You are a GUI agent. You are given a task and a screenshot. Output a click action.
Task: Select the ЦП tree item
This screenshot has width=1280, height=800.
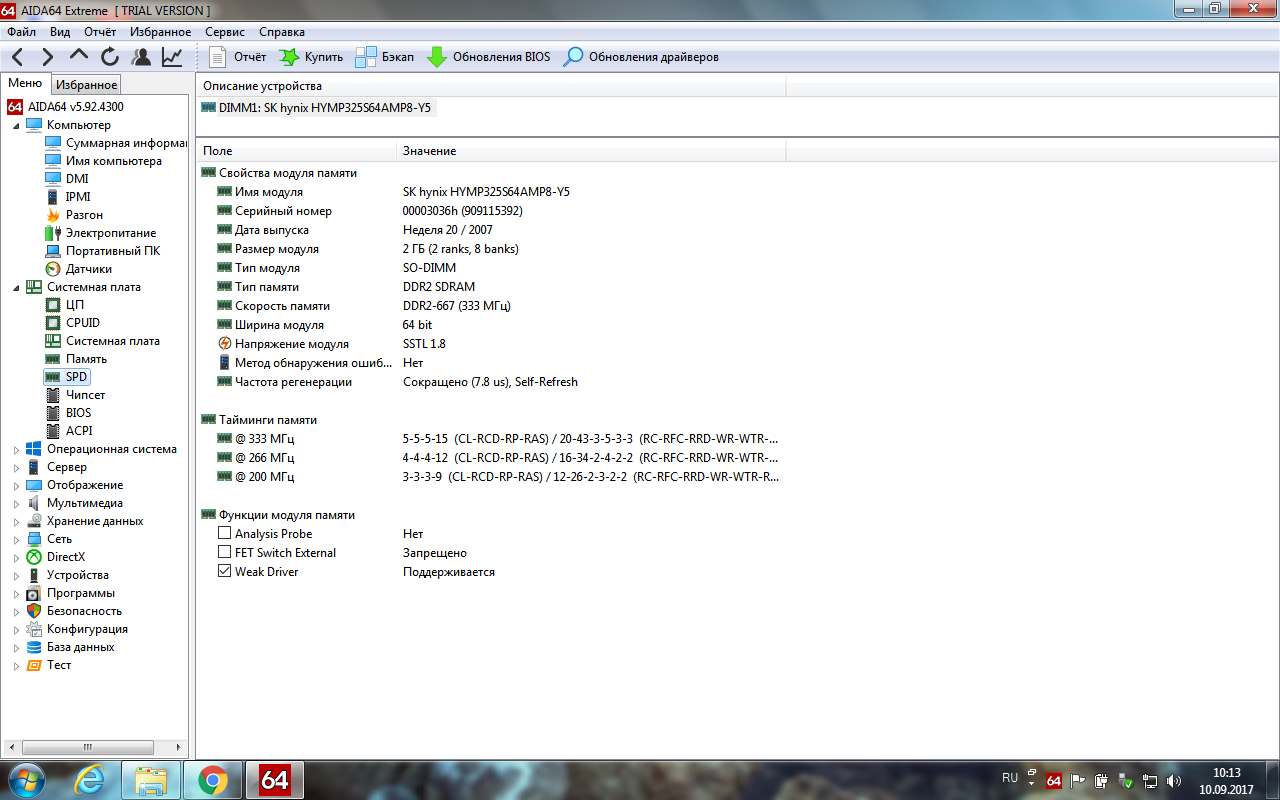[x=65, y=305]
